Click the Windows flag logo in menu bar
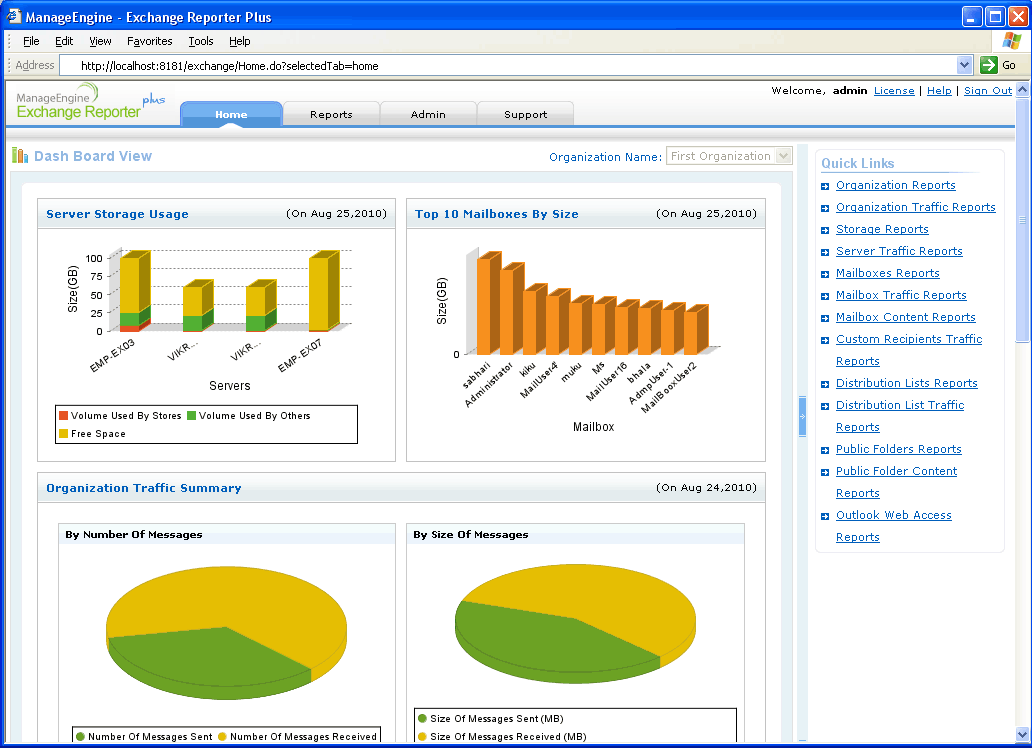 click(1012, 41)
